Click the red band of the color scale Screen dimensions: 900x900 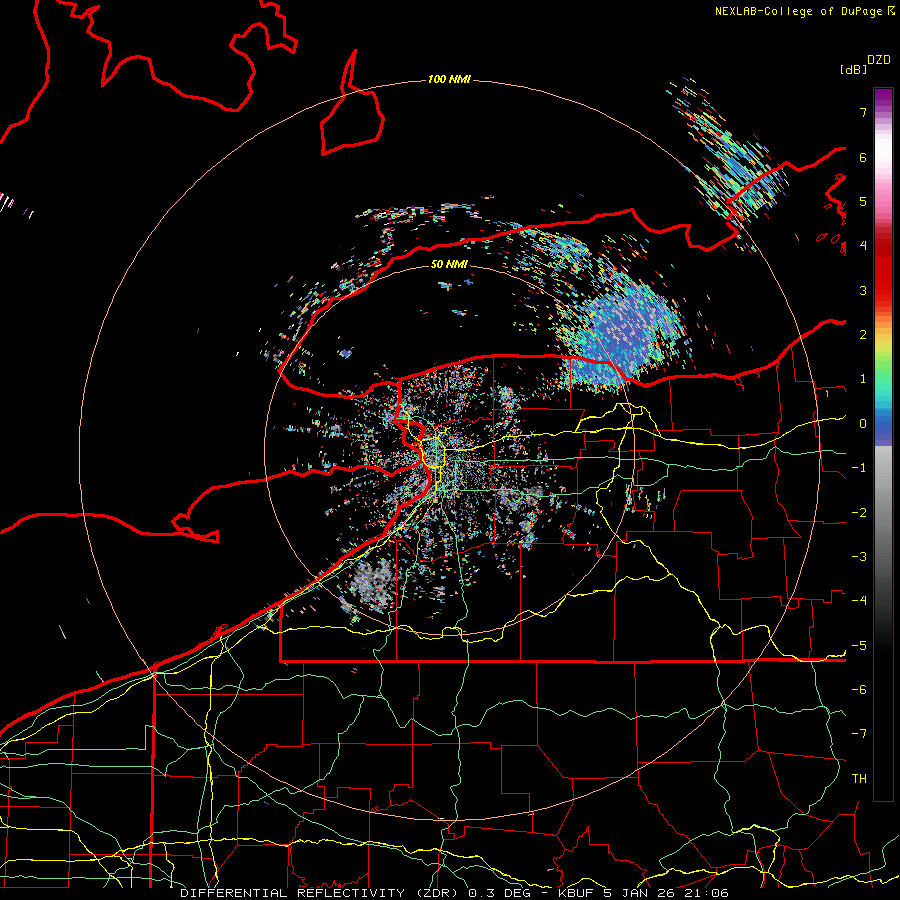pyautogui.click(x=883, y=270)
